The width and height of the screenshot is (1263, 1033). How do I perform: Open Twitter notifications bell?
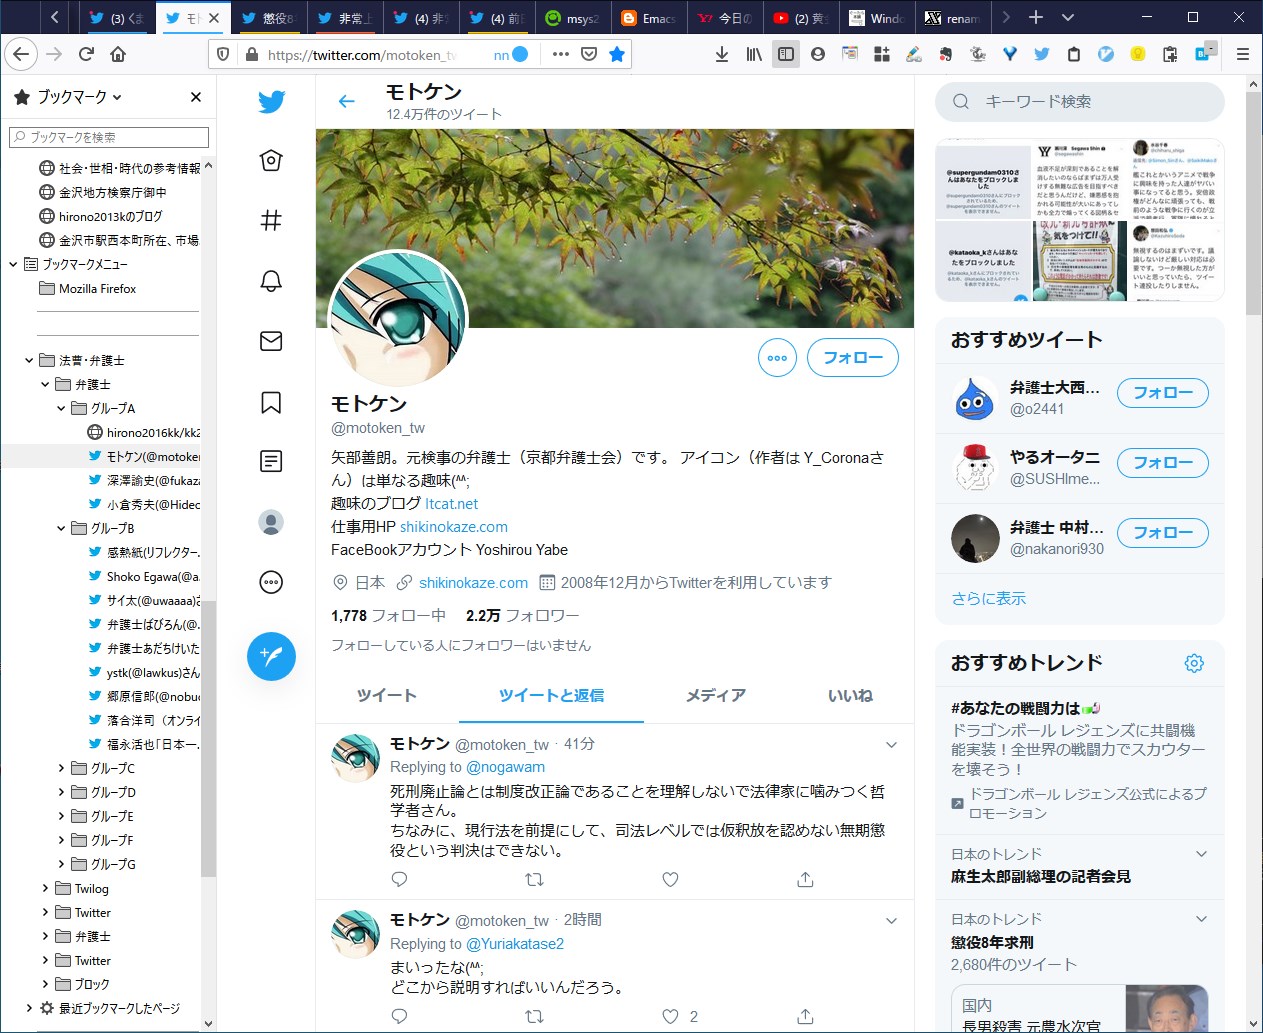point(271,281)
